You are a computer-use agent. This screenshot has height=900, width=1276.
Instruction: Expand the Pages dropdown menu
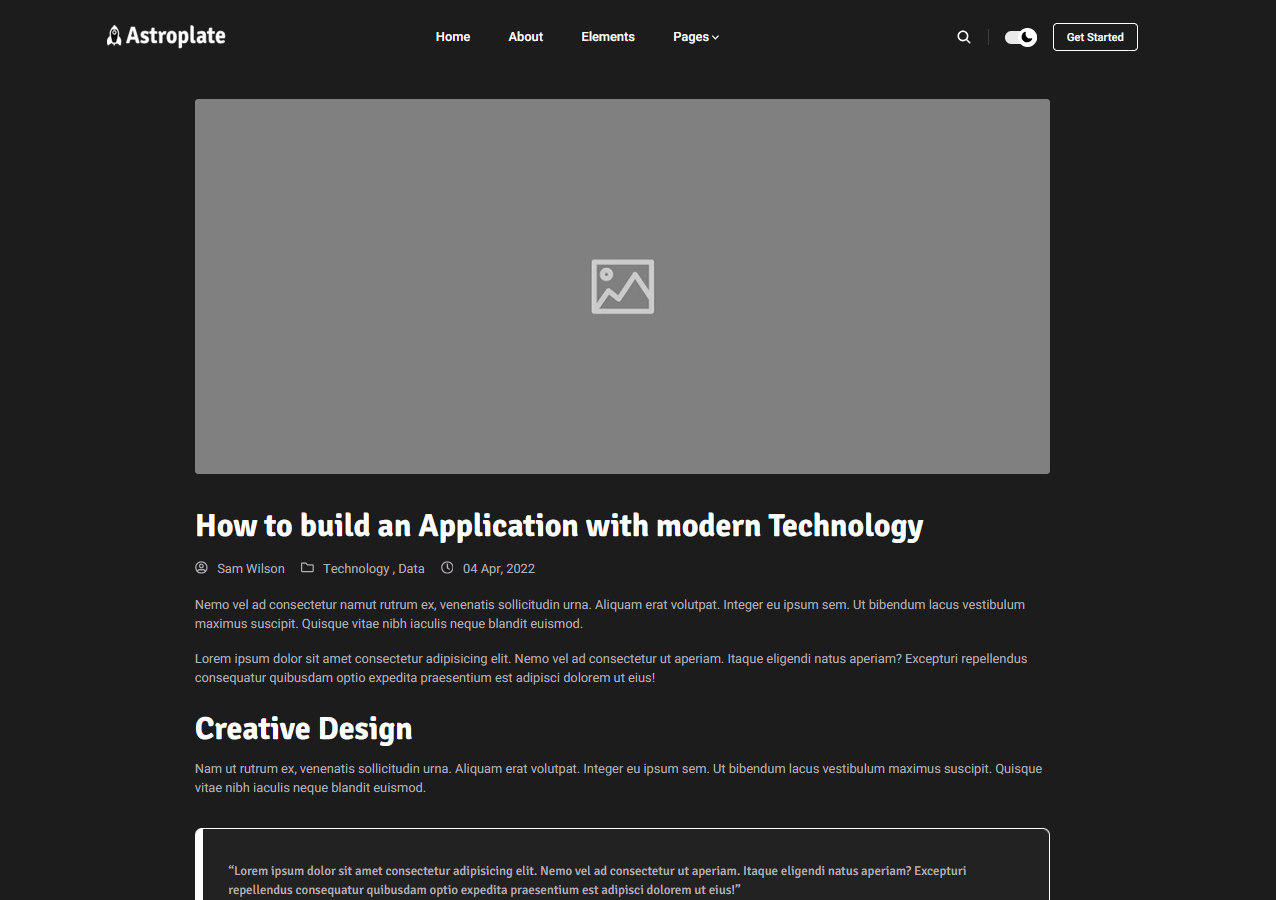(x=695, y=37)
